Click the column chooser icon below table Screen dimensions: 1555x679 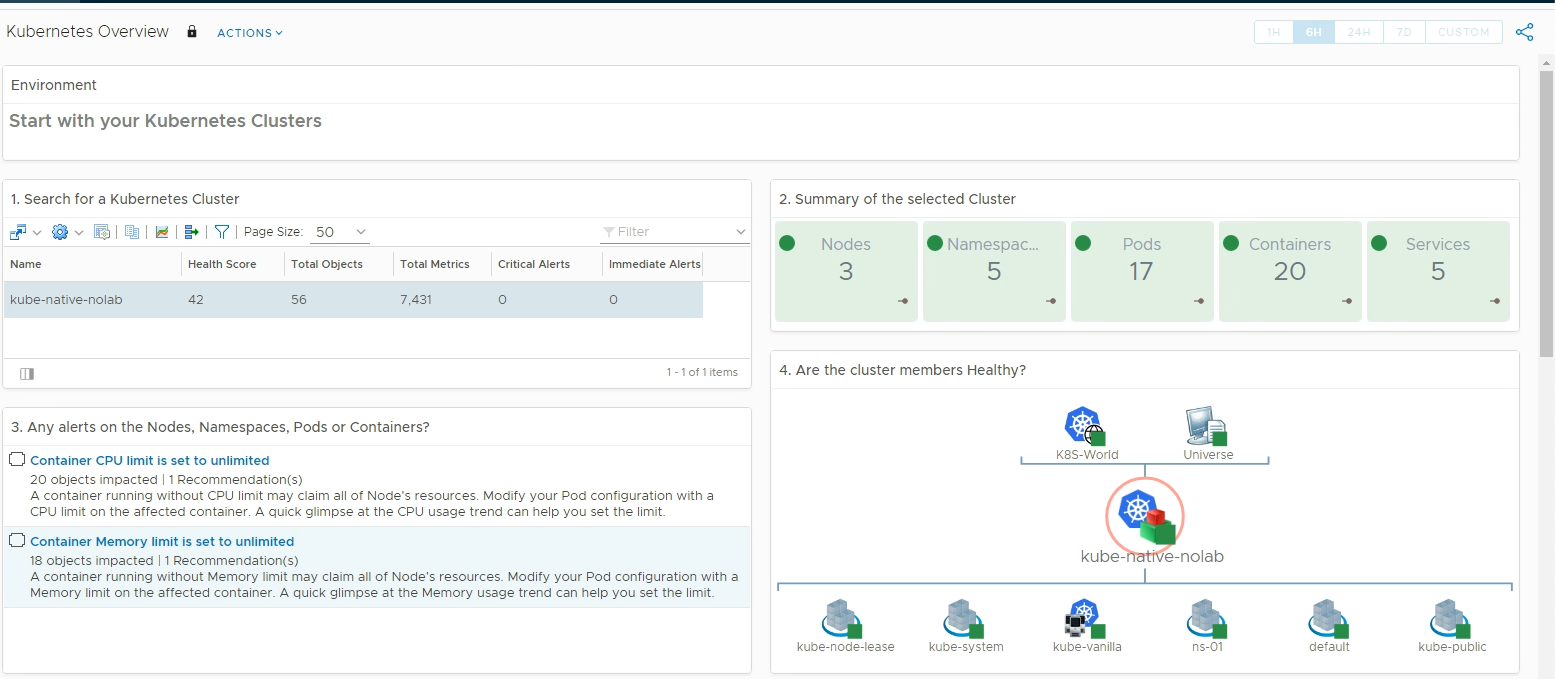click(x=27, y=373)
